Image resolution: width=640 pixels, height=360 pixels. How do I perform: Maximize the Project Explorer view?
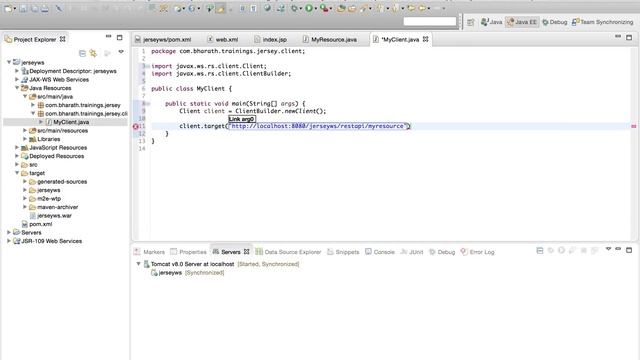click(x=119, y=38)
